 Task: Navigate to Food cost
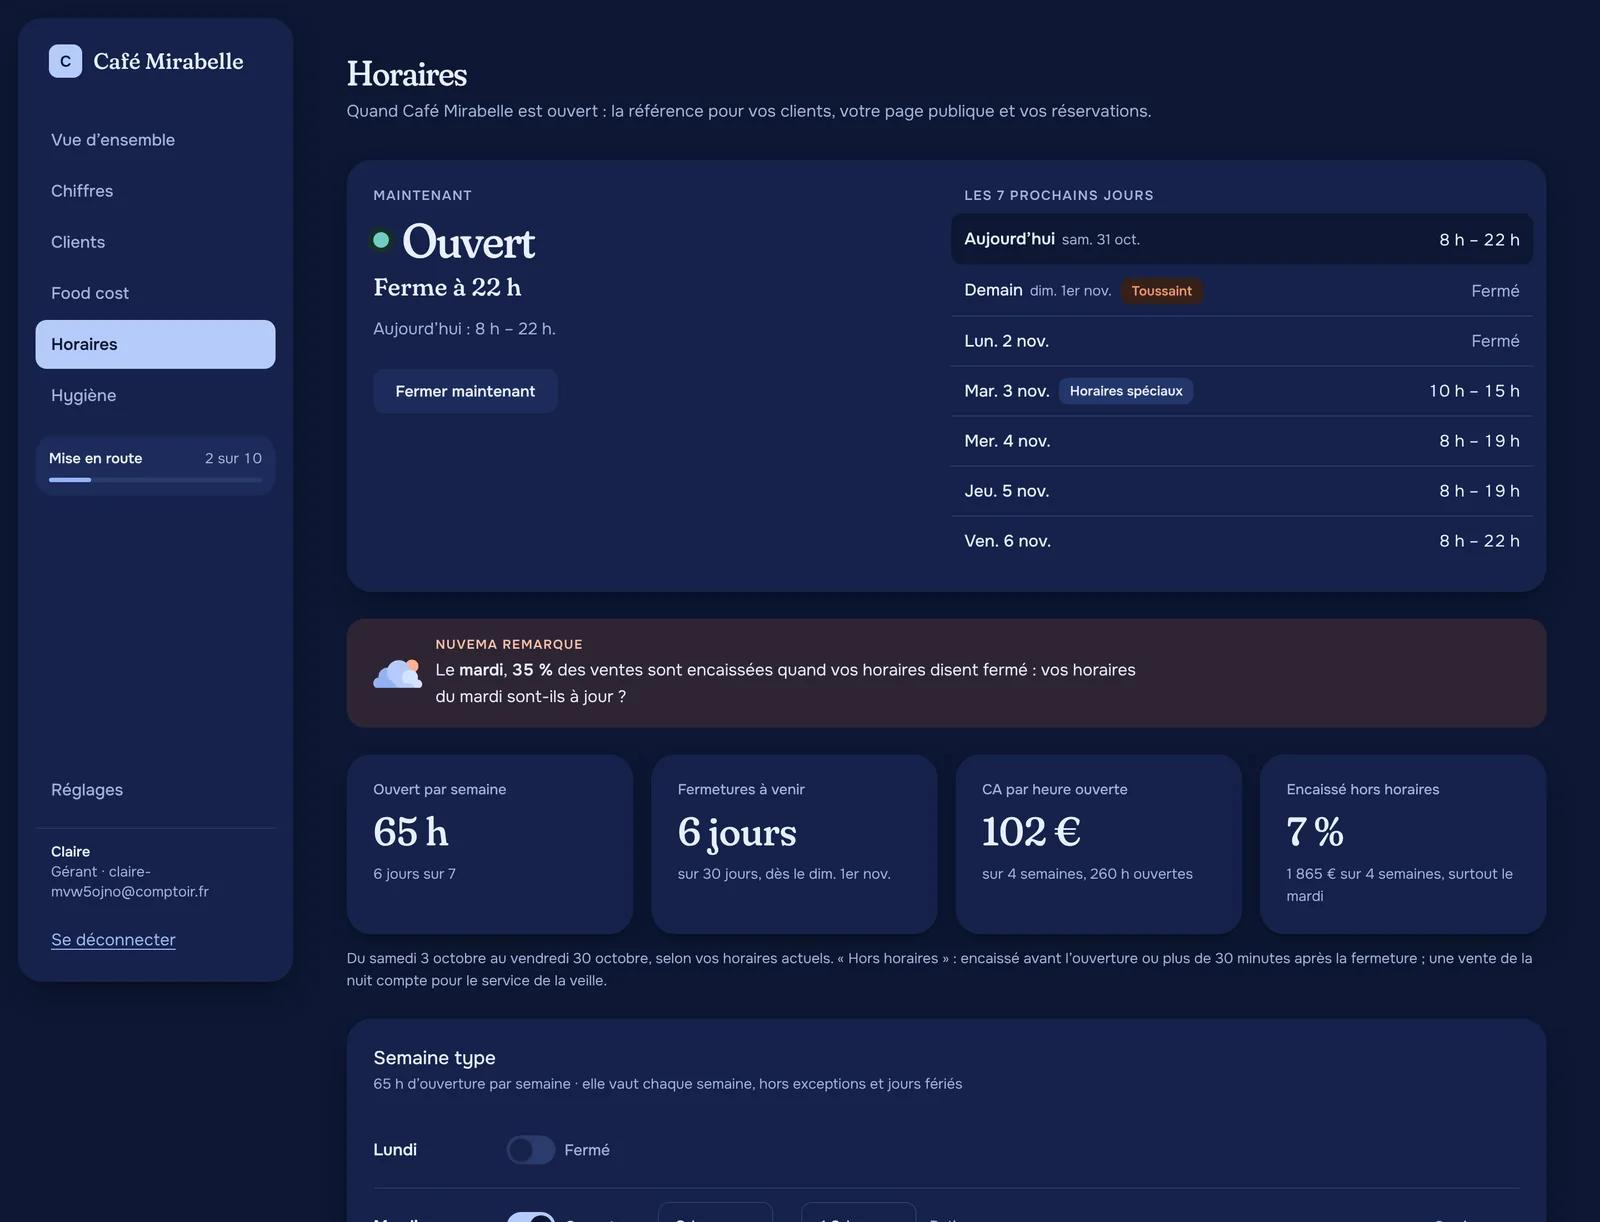tap(155, 293)
